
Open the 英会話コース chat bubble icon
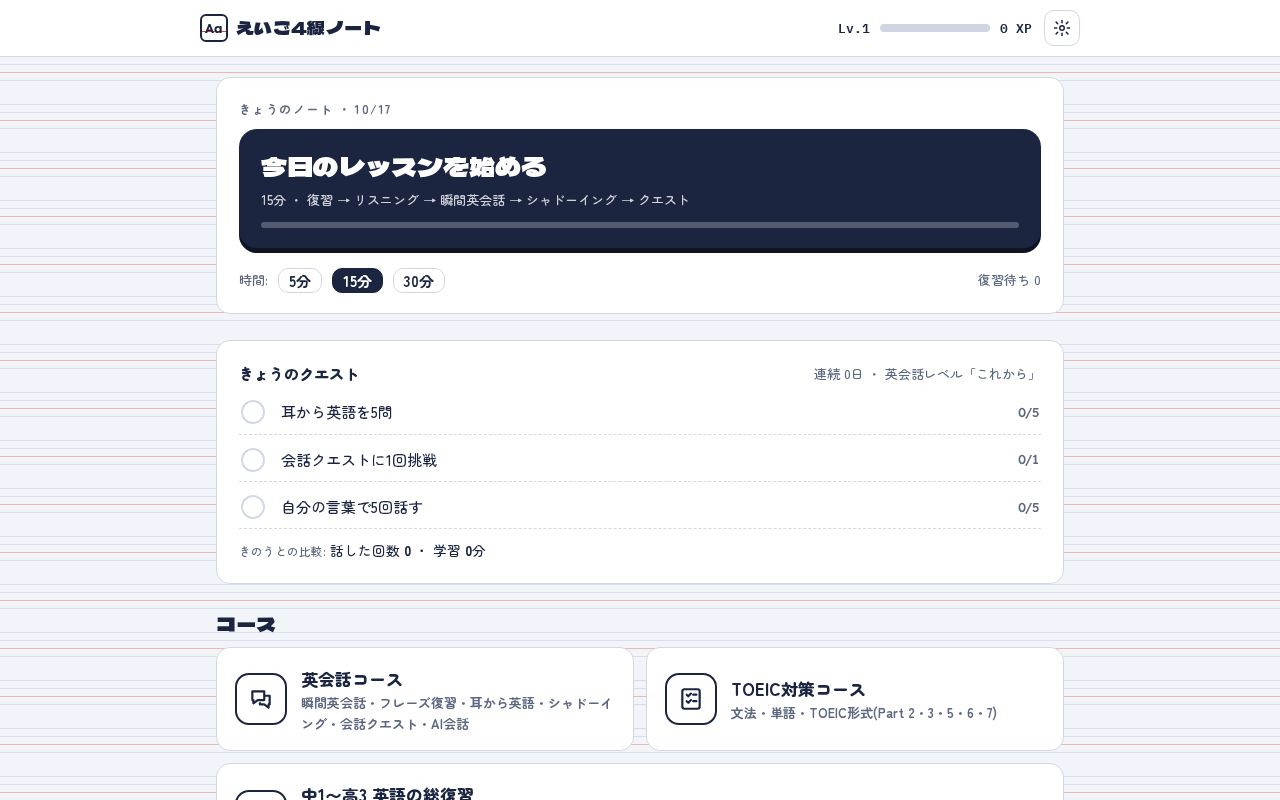click(261, 699)
